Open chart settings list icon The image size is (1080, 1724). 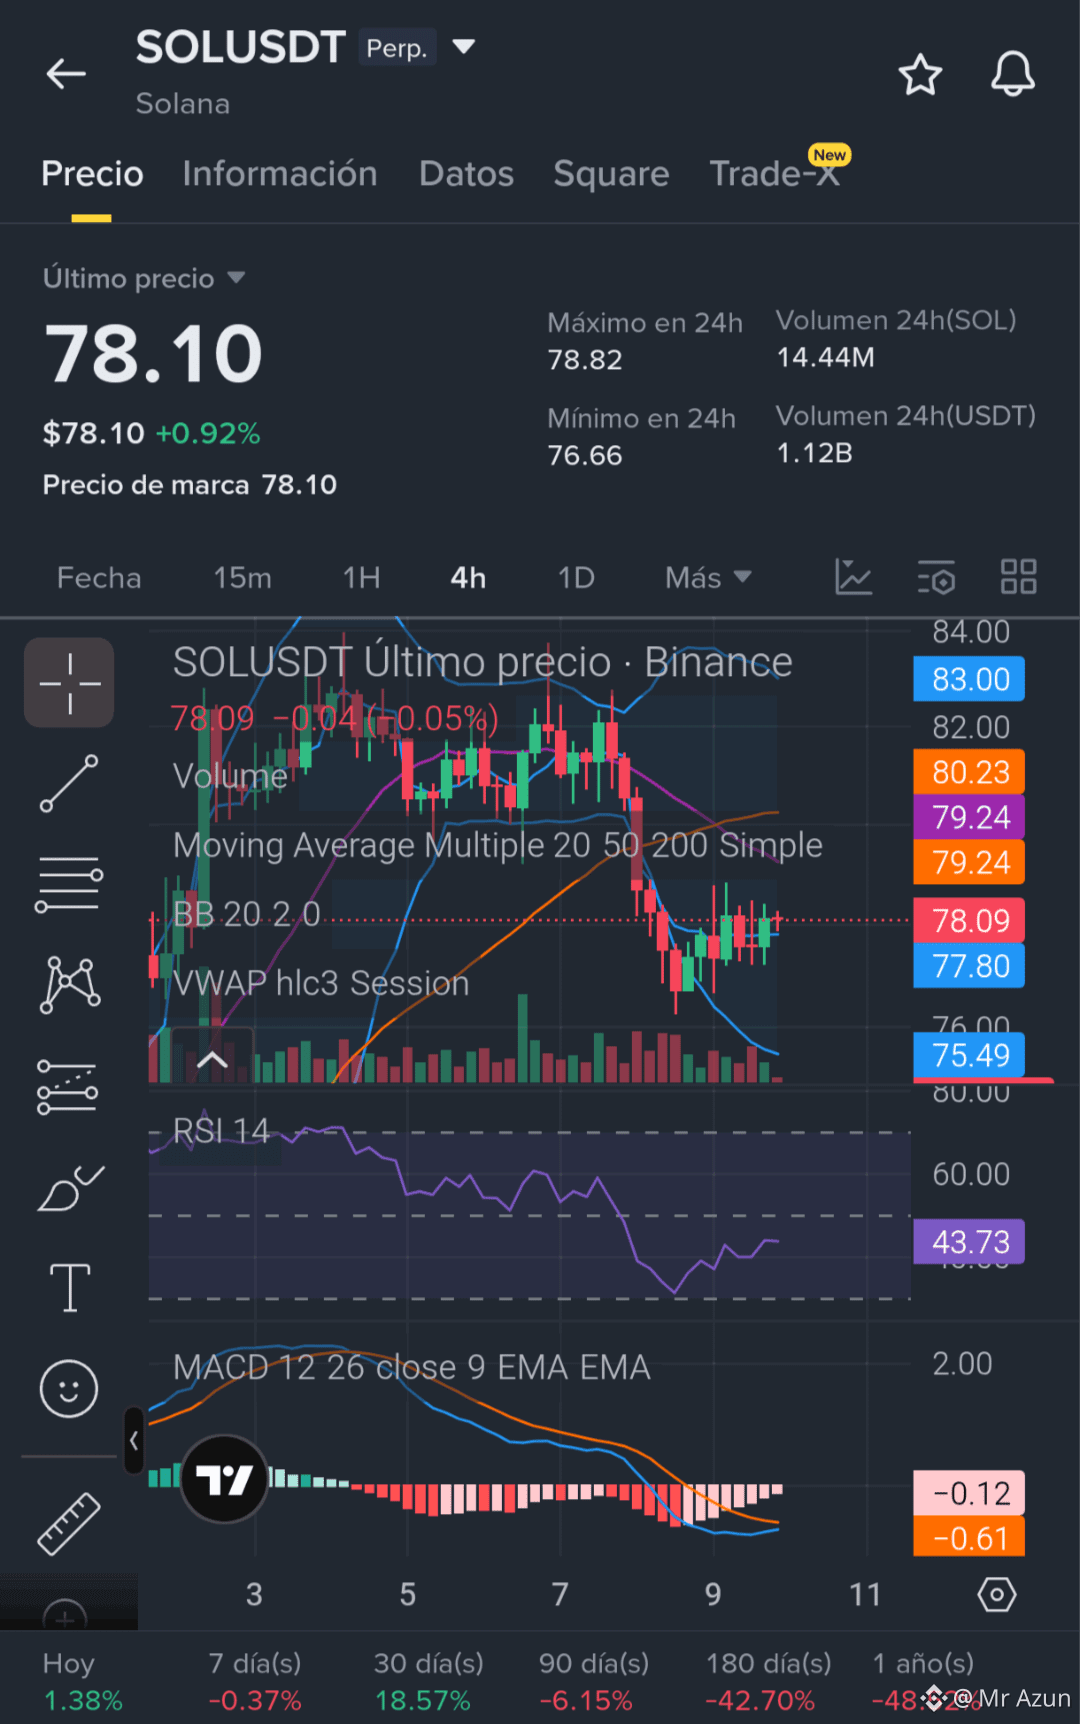(x=936, y=577)
